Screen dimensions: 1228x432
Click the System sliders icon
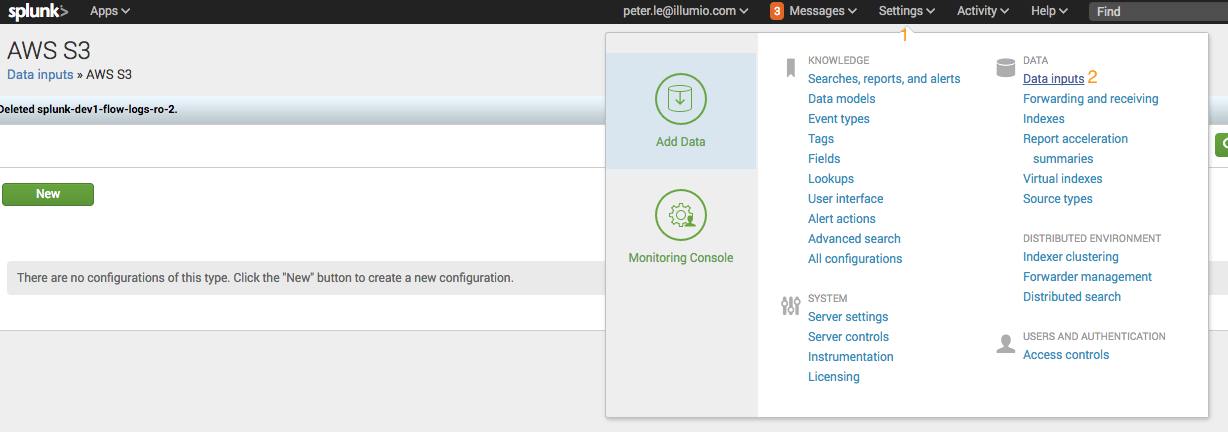tap(790, 306)
